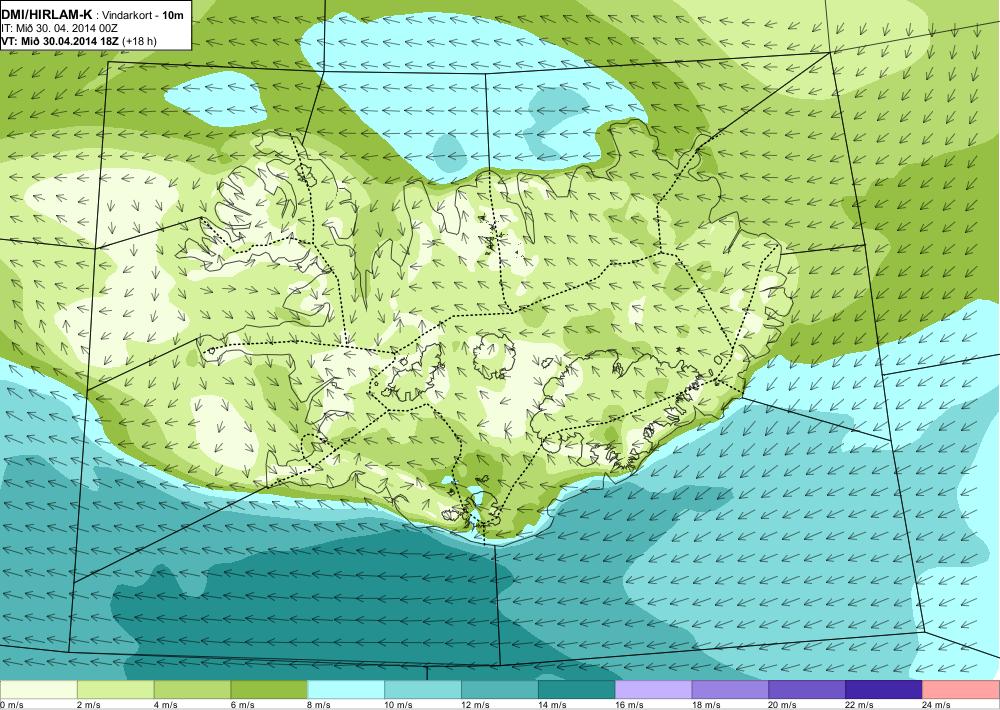Click the 'DMI/HIRLAM-K' model title

[x=47, y=15]
